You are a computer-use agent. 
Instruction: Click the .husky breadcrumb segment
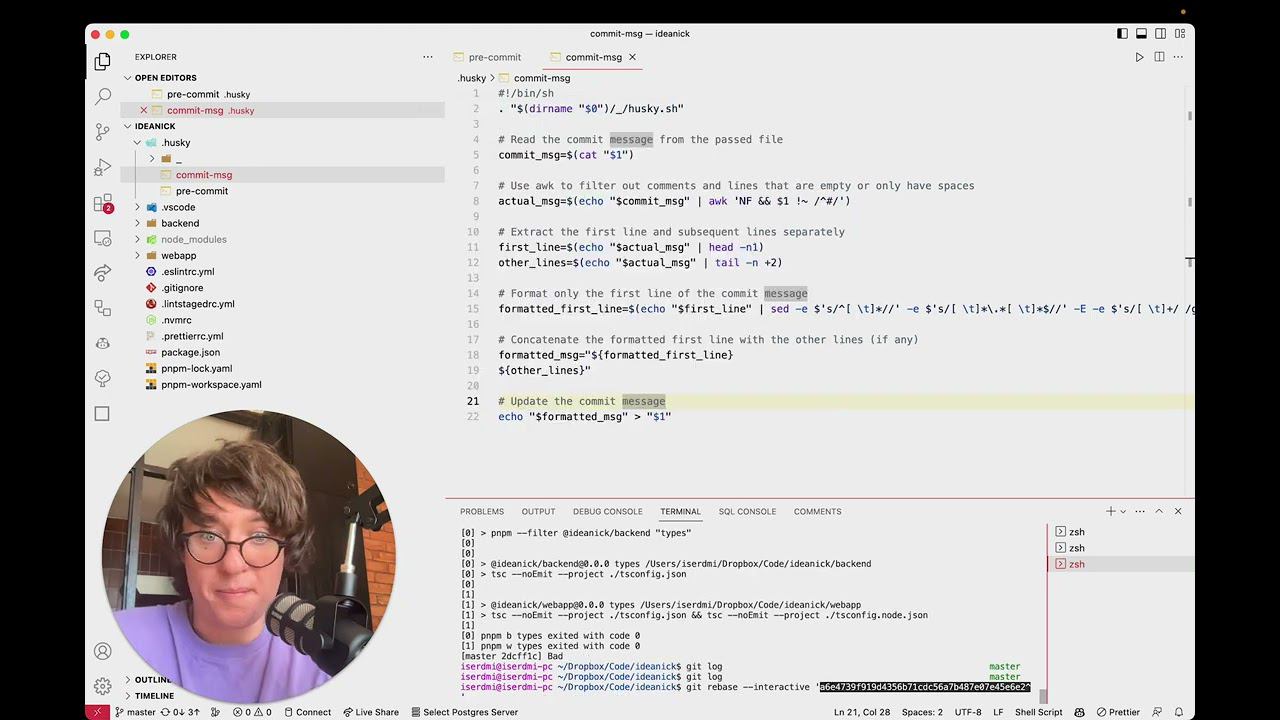[472, 78]
